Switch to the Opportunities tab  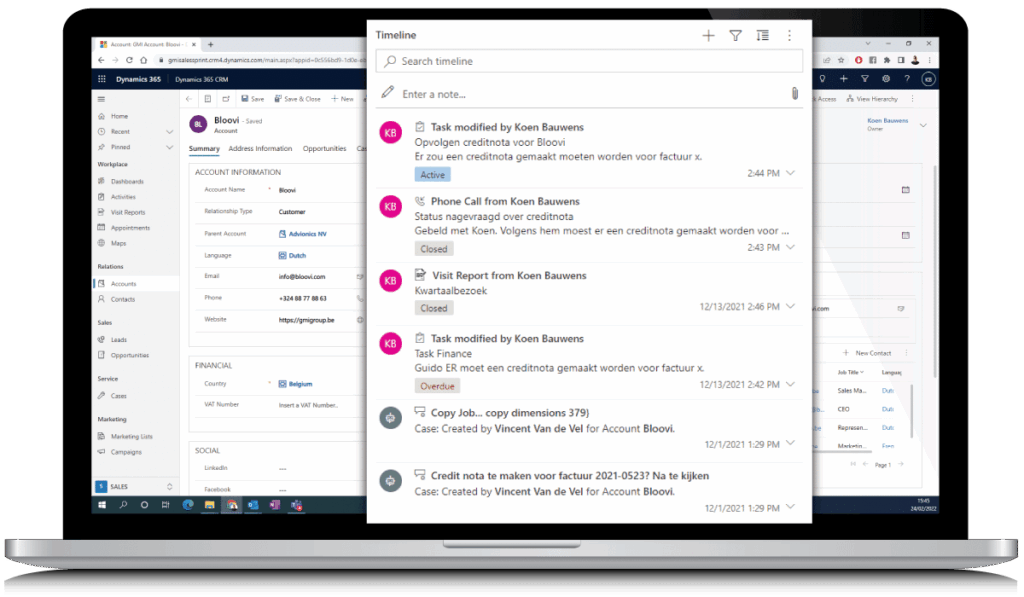tap(325, 149)
